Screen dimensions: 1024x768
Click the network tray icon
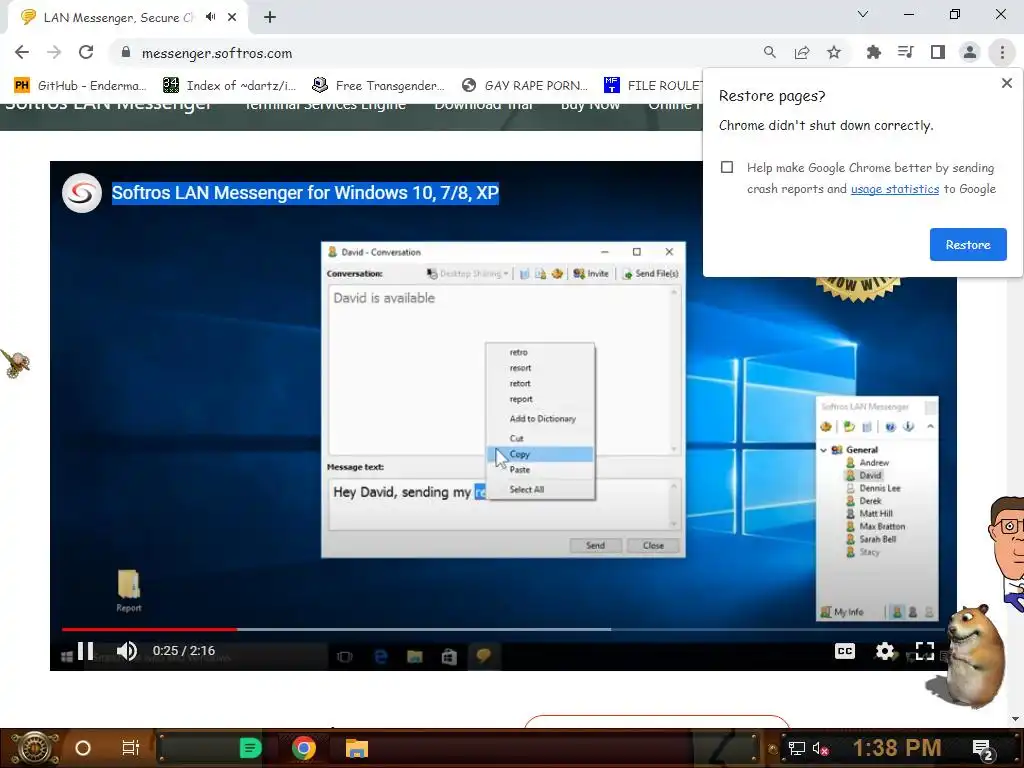(796, 748)
